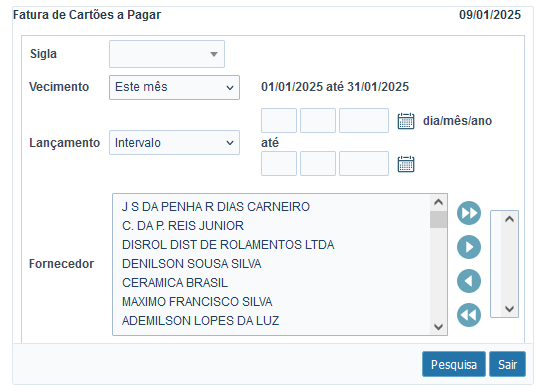Select CERAMICA BRASIL in Fornecedor list
This screenshot has width=546, height=392.
point(175,283)
